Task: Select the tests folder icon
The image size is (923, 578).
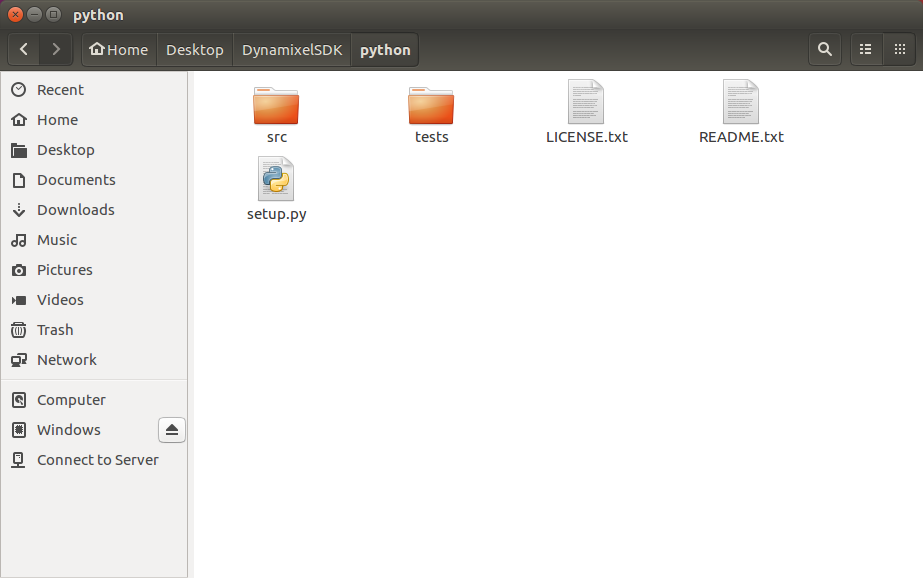Action: coord(431,105)
